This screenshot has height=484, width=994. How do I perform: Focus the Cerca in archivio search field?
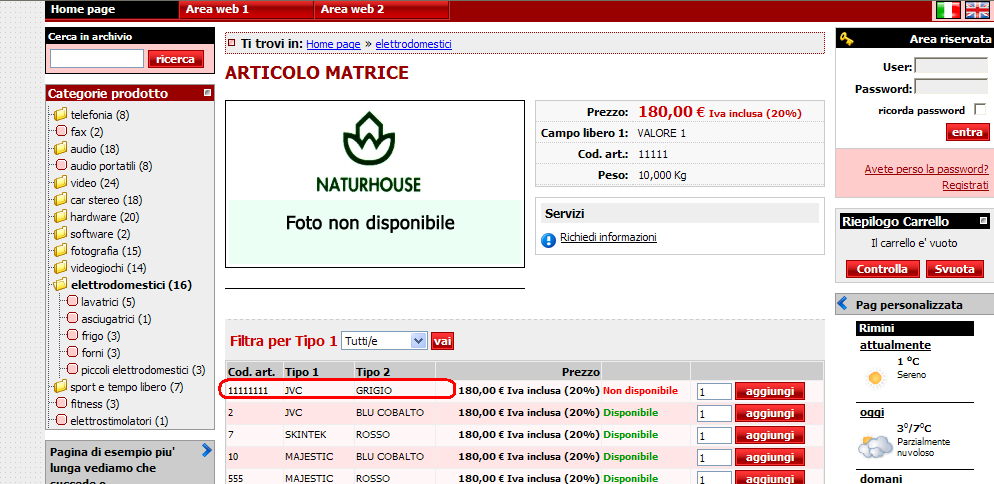pyautogui.click(x=97, y=59)
